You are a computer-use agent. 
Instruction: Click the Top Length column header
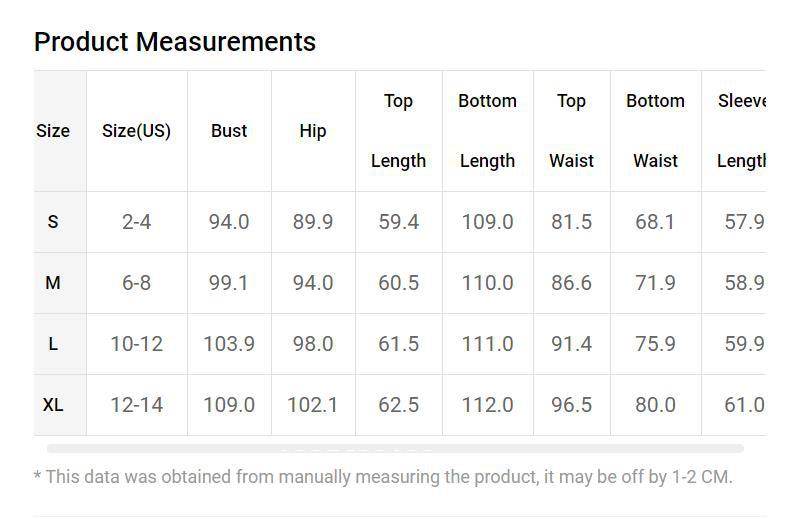coord(398,131)
